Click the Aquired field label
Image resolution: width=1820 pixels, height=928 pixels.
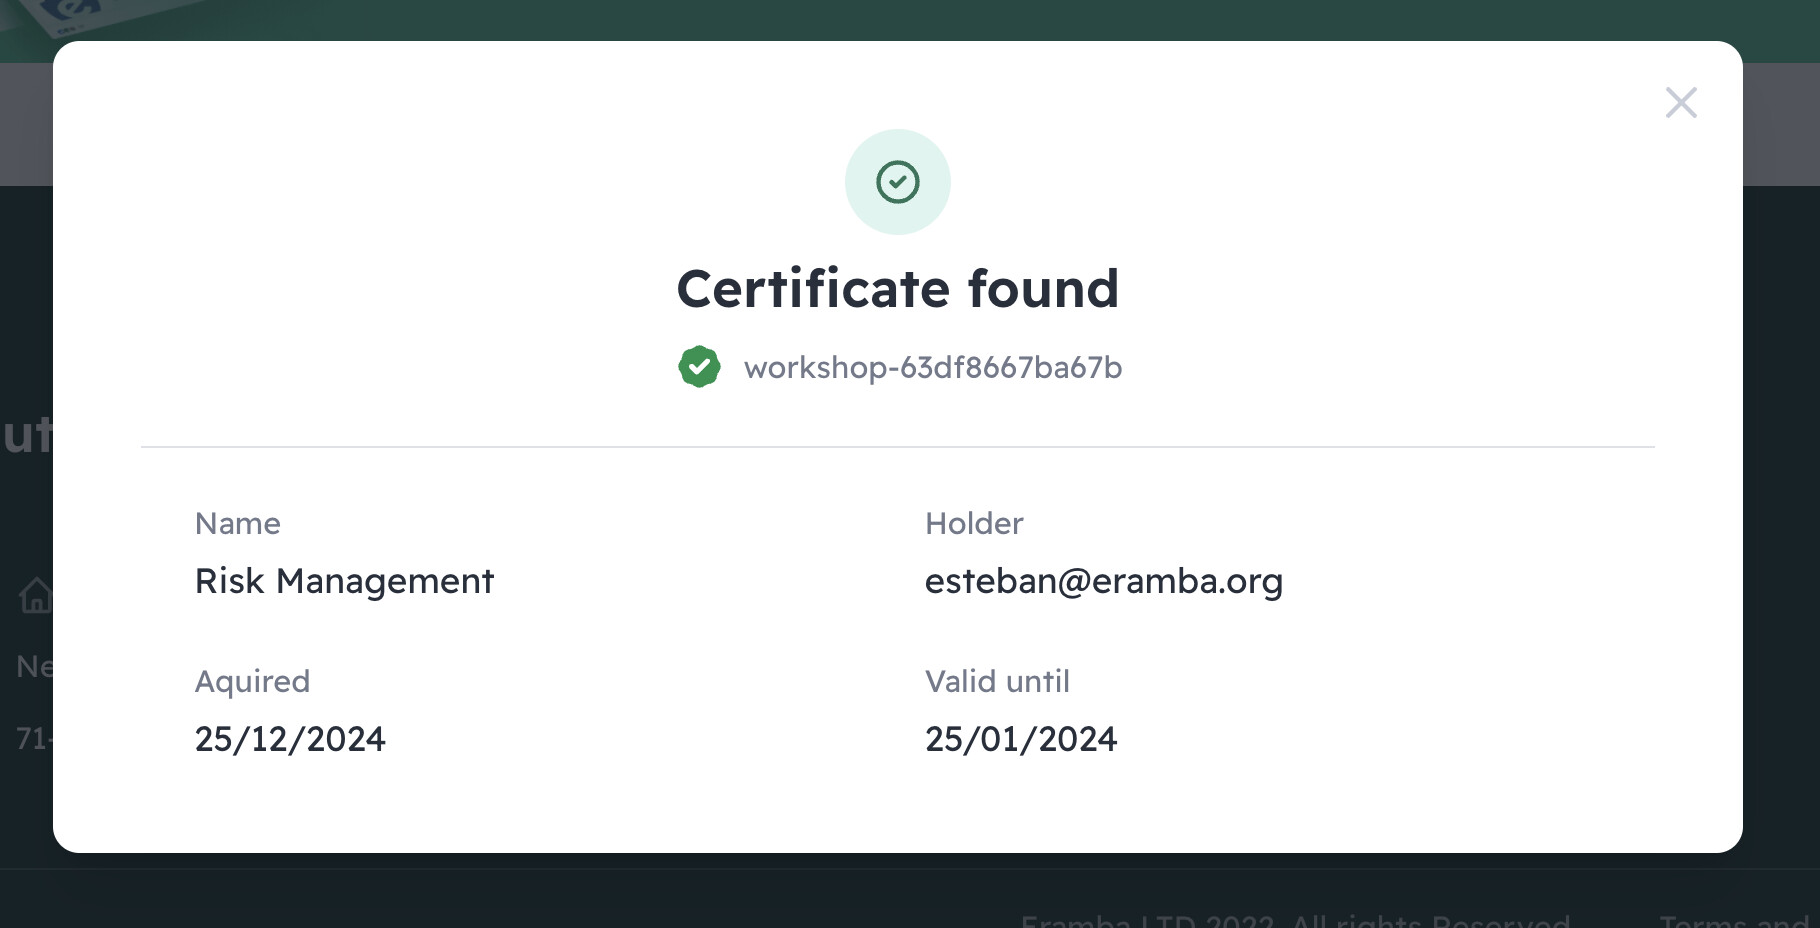[x=252, y=682]
